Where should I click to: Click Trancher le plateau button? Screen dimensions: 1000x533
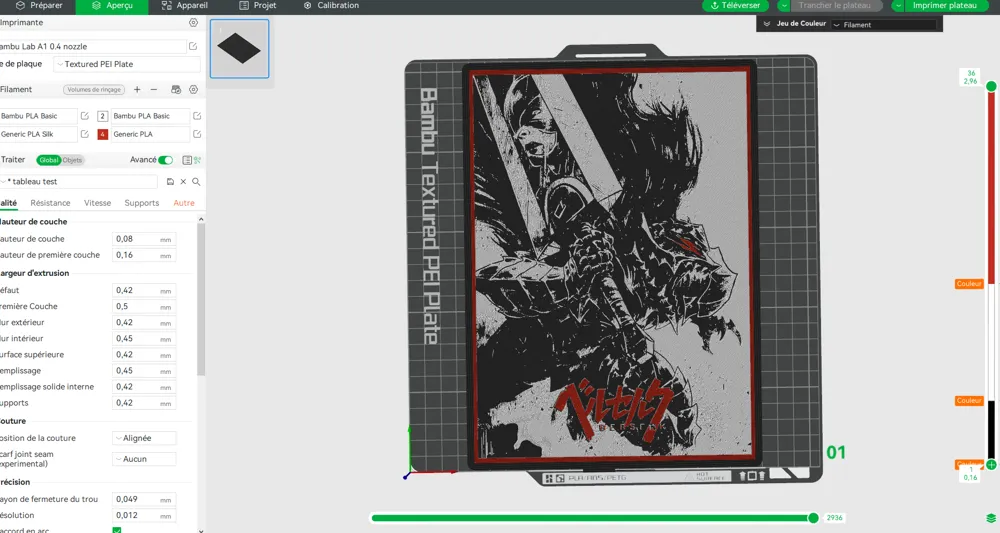(835, 6)
